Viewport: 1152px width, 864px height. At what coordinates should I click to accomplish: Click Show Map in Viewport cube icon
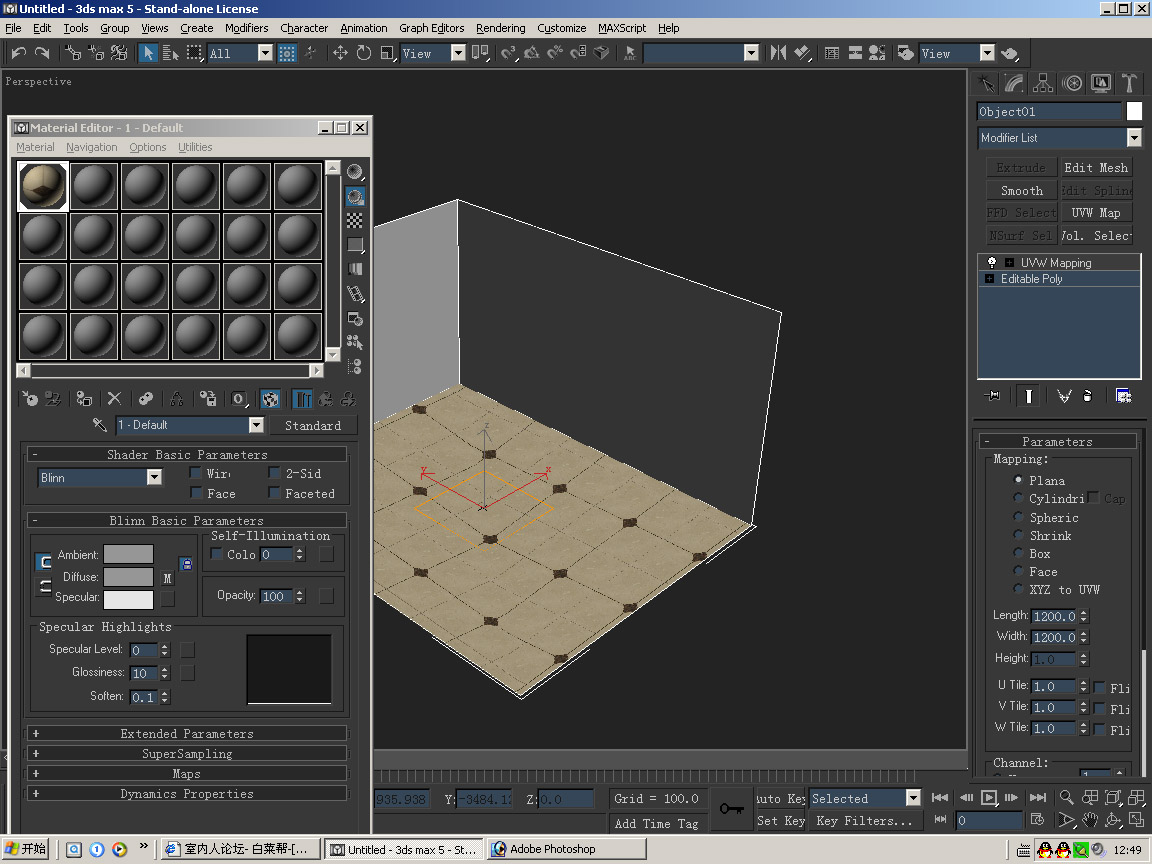pyautogui.click(x=270, y=399)
